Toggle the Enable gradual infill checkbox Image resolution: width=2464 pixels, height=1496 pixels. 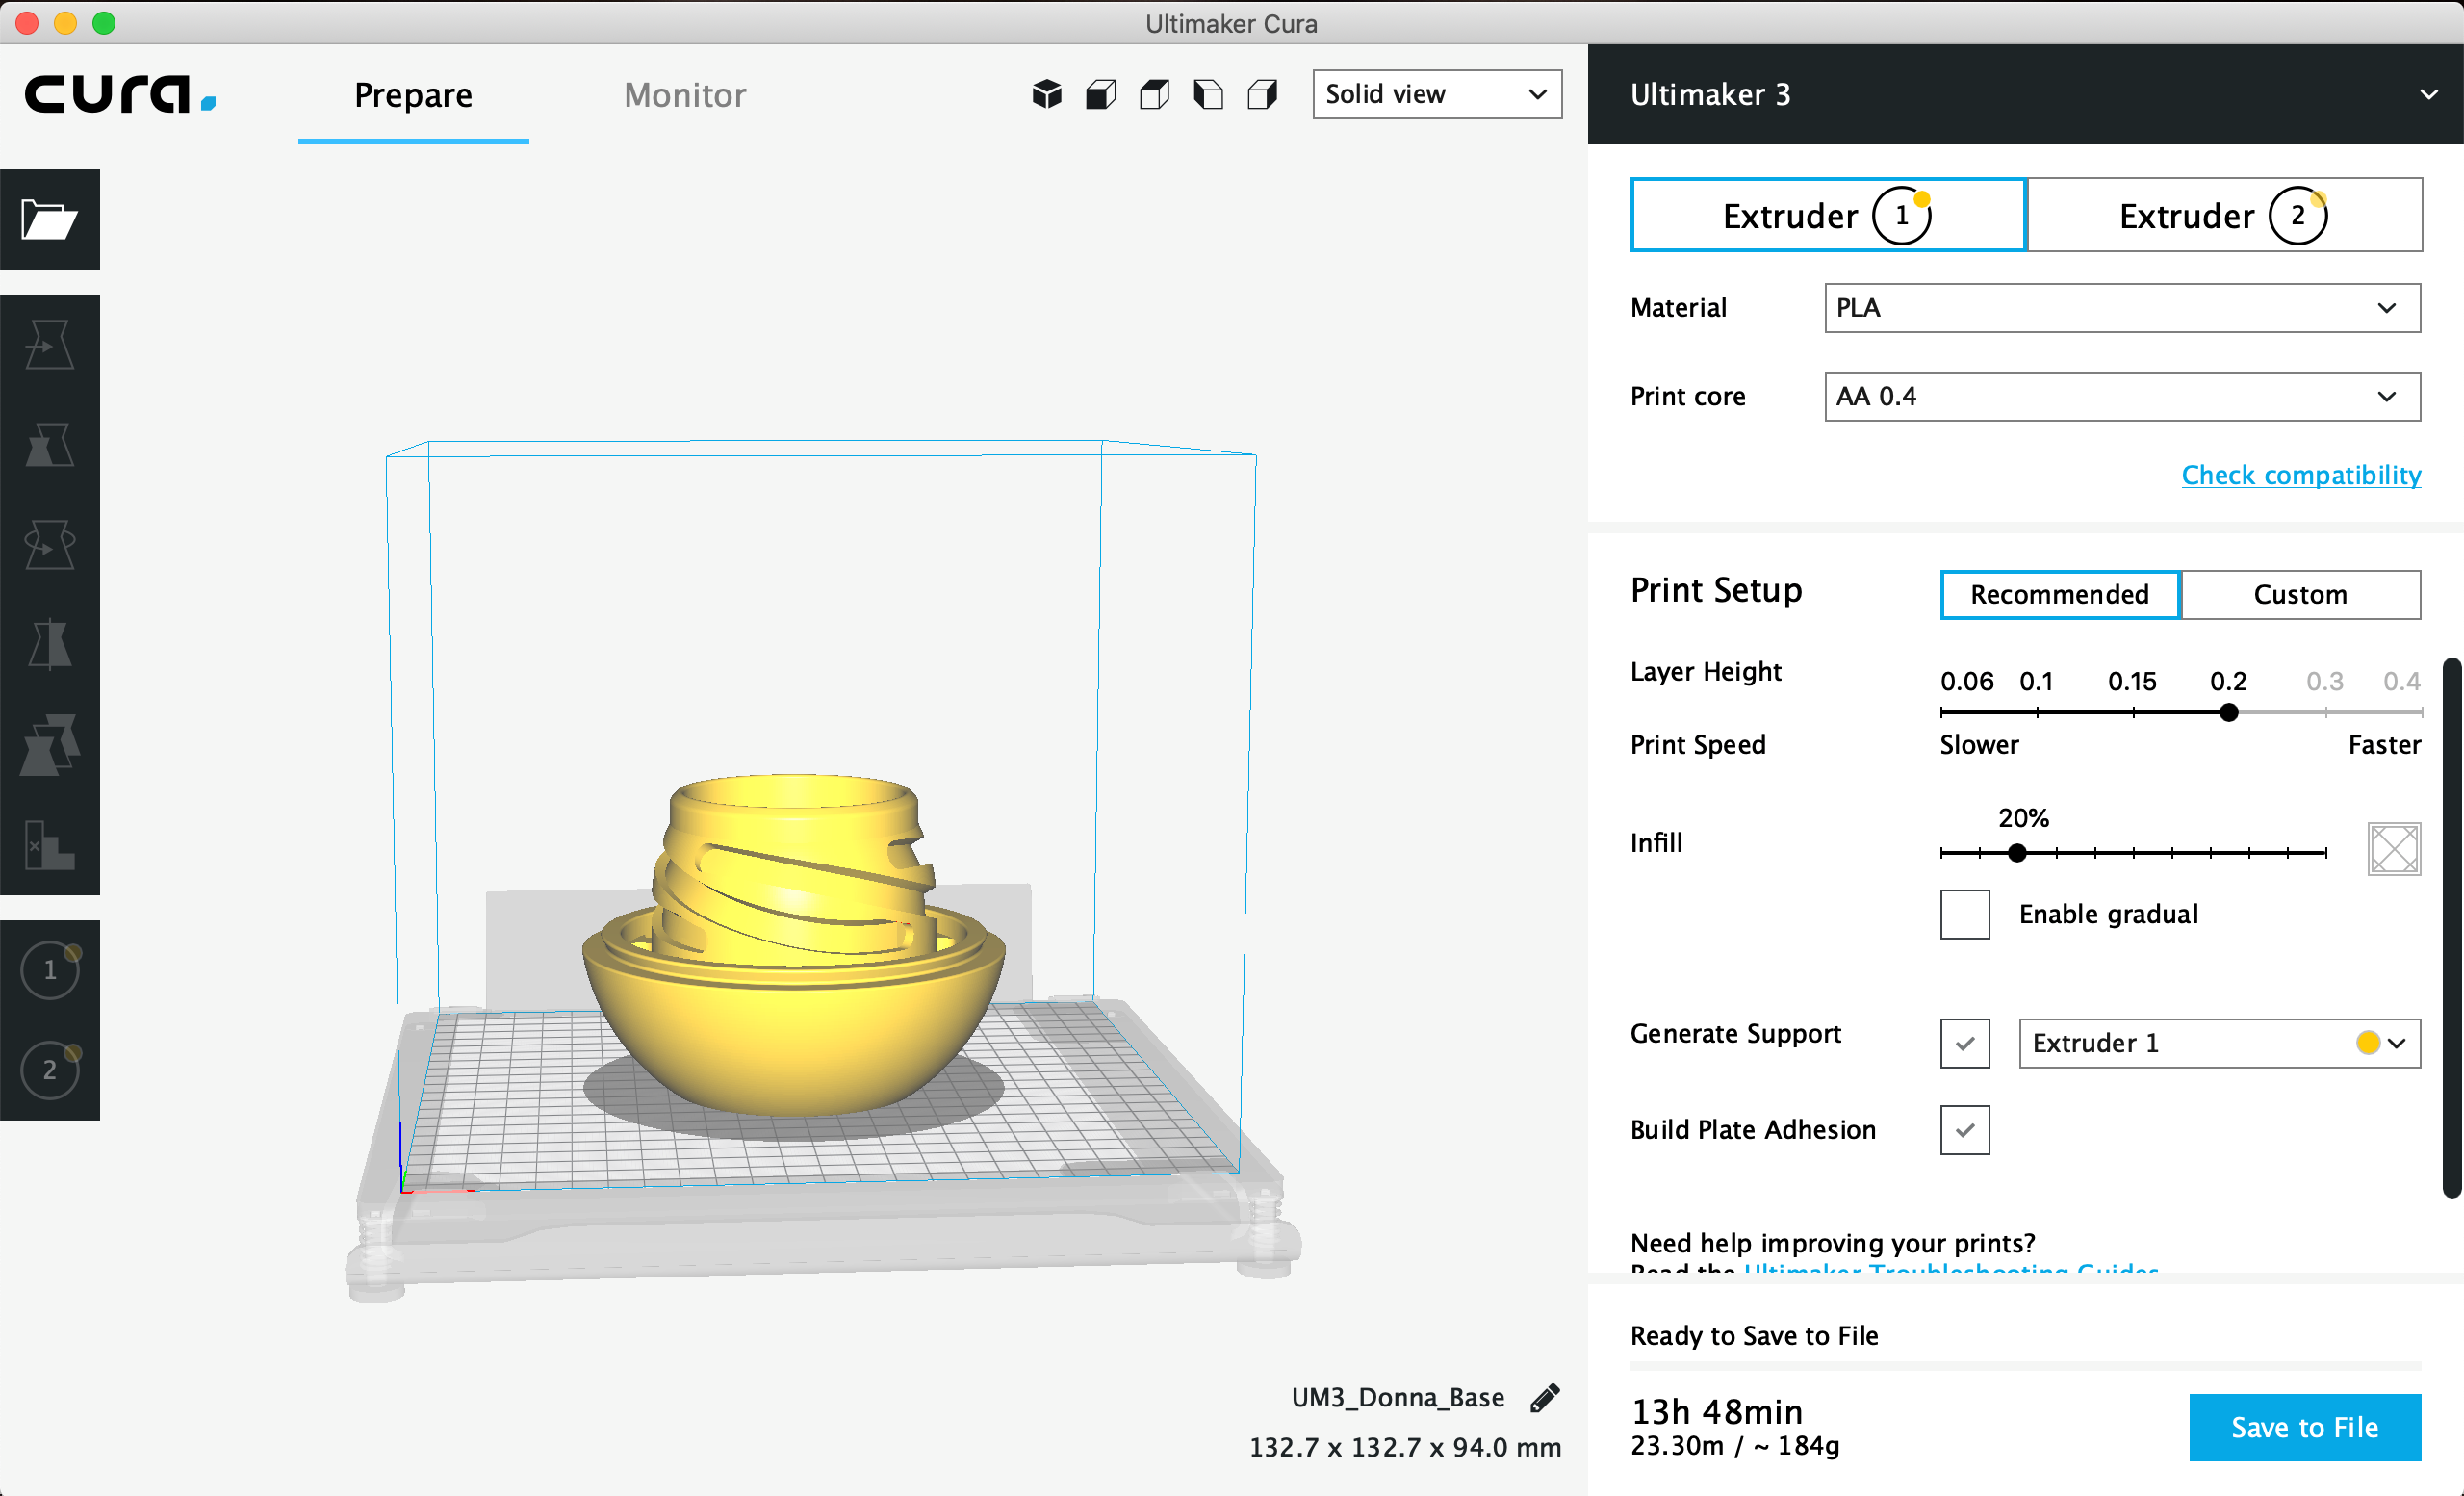click(x=1965, y=914)
